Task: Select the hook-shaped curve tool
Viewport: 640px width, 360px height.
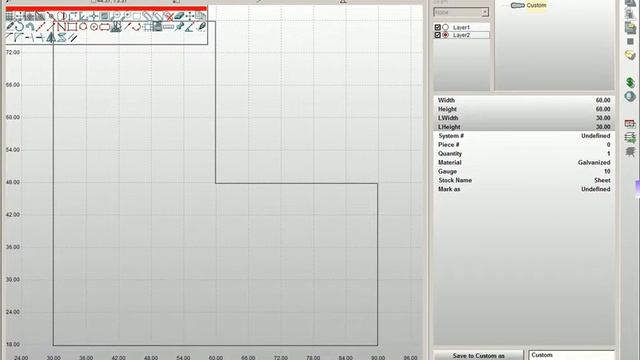Action: 137,27
